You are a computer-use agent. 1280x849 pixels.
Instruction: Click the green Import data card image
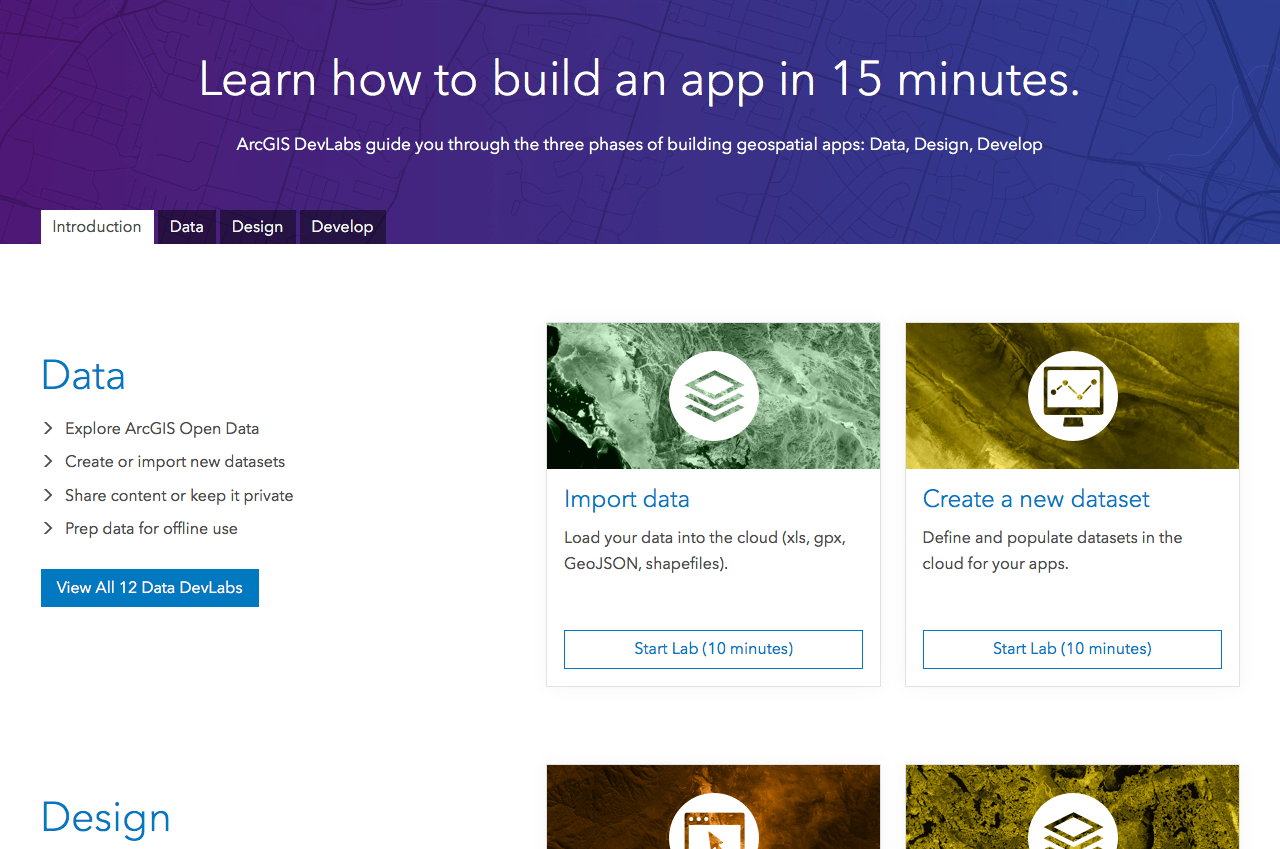tap(713, 396)
